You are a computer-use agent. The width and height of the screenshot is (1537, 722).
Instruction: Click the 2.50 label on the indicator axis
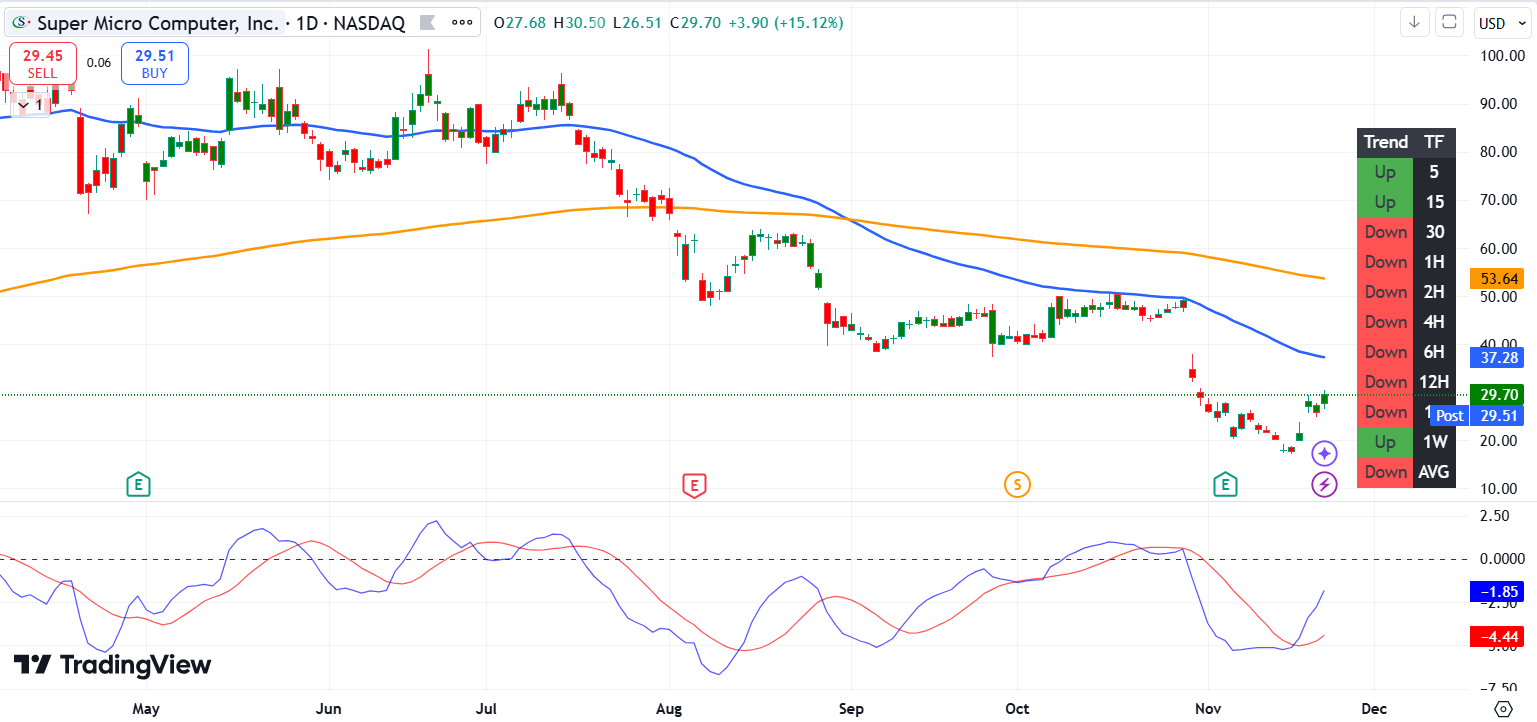[x=1495, y=515]
